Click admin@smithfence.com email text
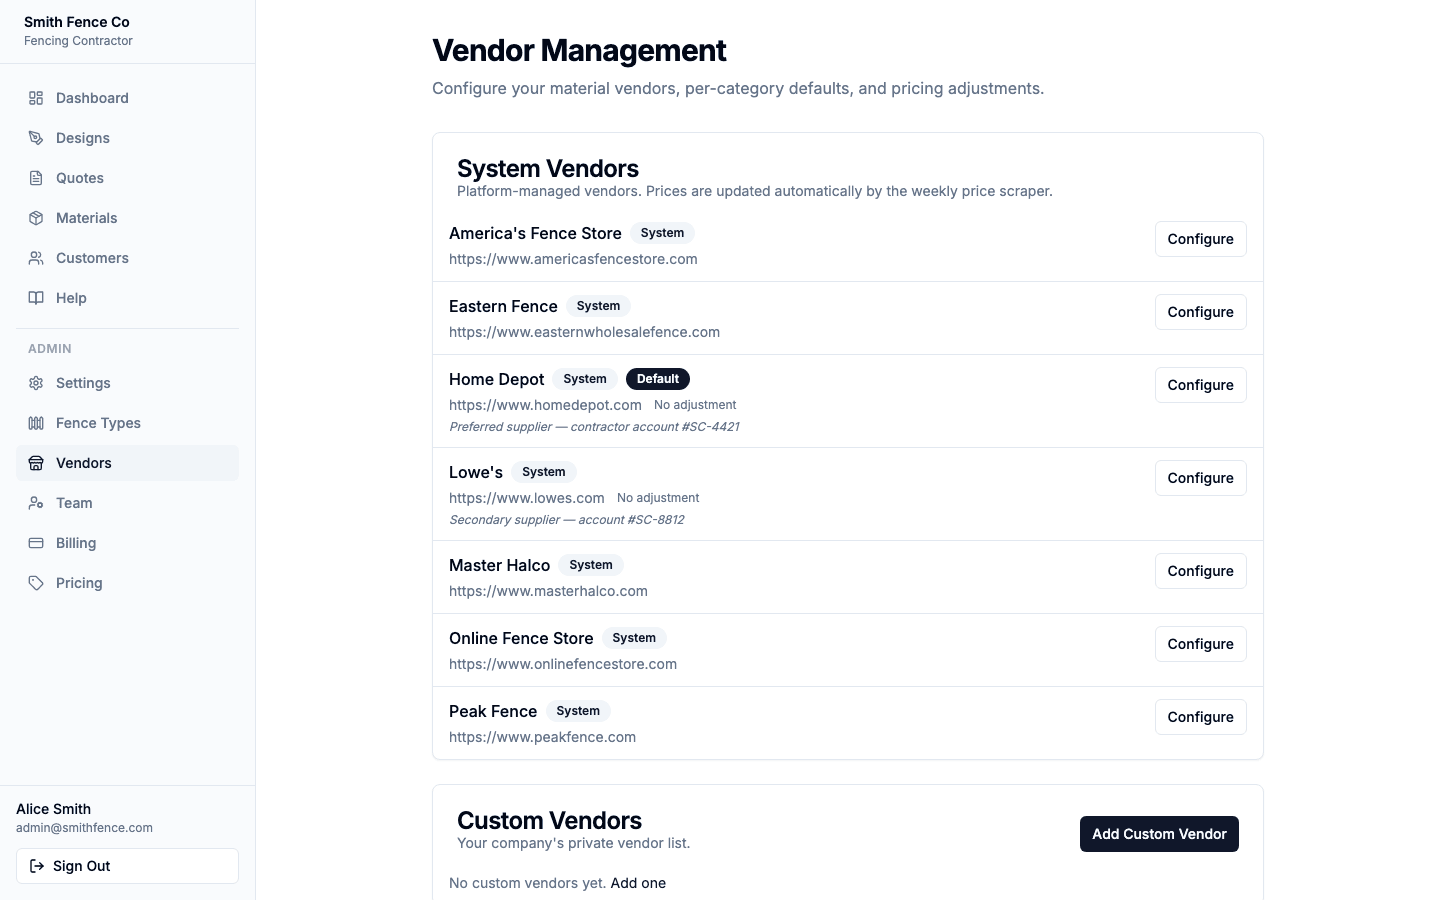This screenshot has height=900, width=1440. pos(84,828)
